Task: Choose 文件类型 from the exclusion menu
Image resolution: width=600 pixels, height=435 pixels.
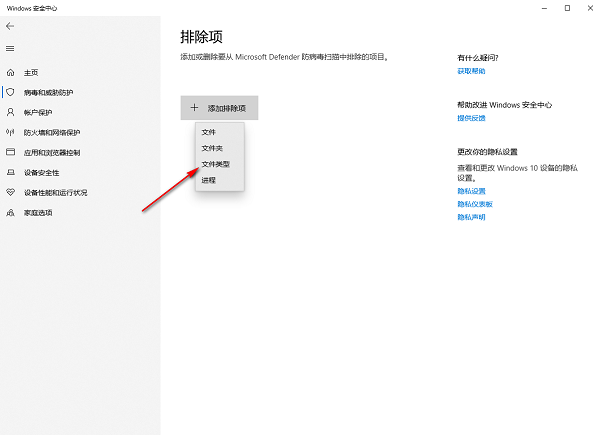Action: (x=220, y=164)
